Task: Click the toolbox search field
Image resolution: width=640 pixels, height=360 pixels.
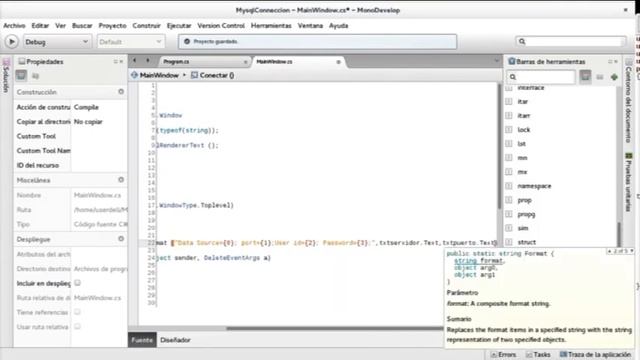Action: (541, 77)
